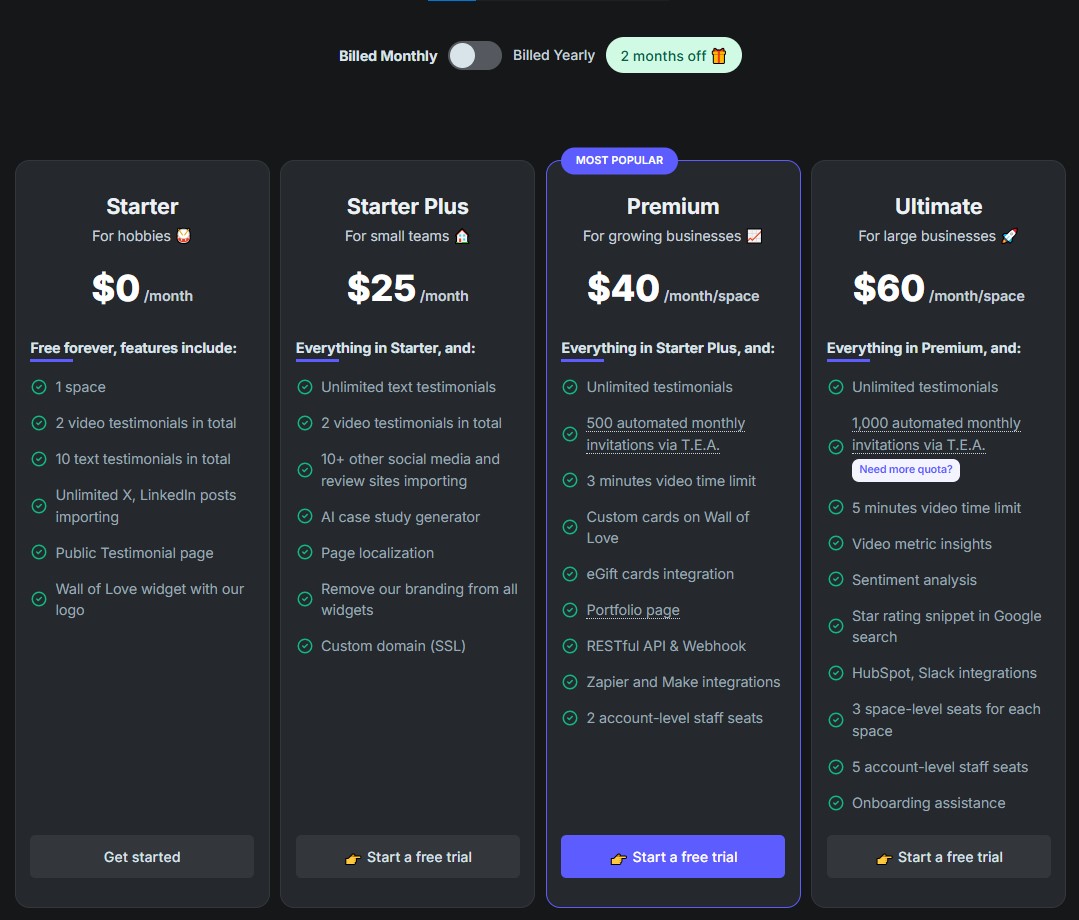Open the "Need more quota?" link
Screen dimensions: 1079x920
(905, 468)
